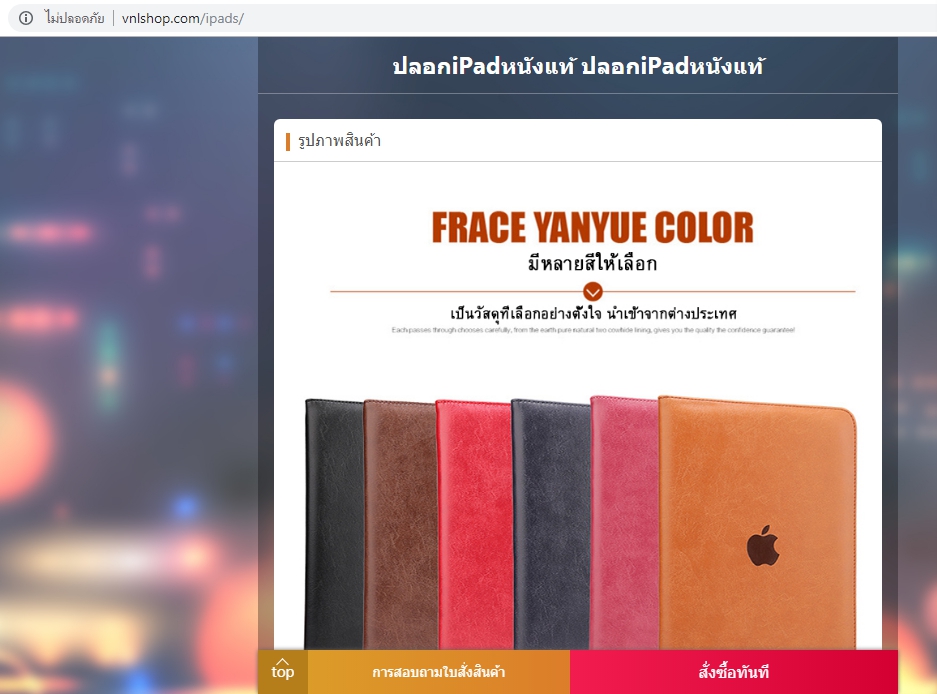Select the black leather iPad case

[335, 524]
